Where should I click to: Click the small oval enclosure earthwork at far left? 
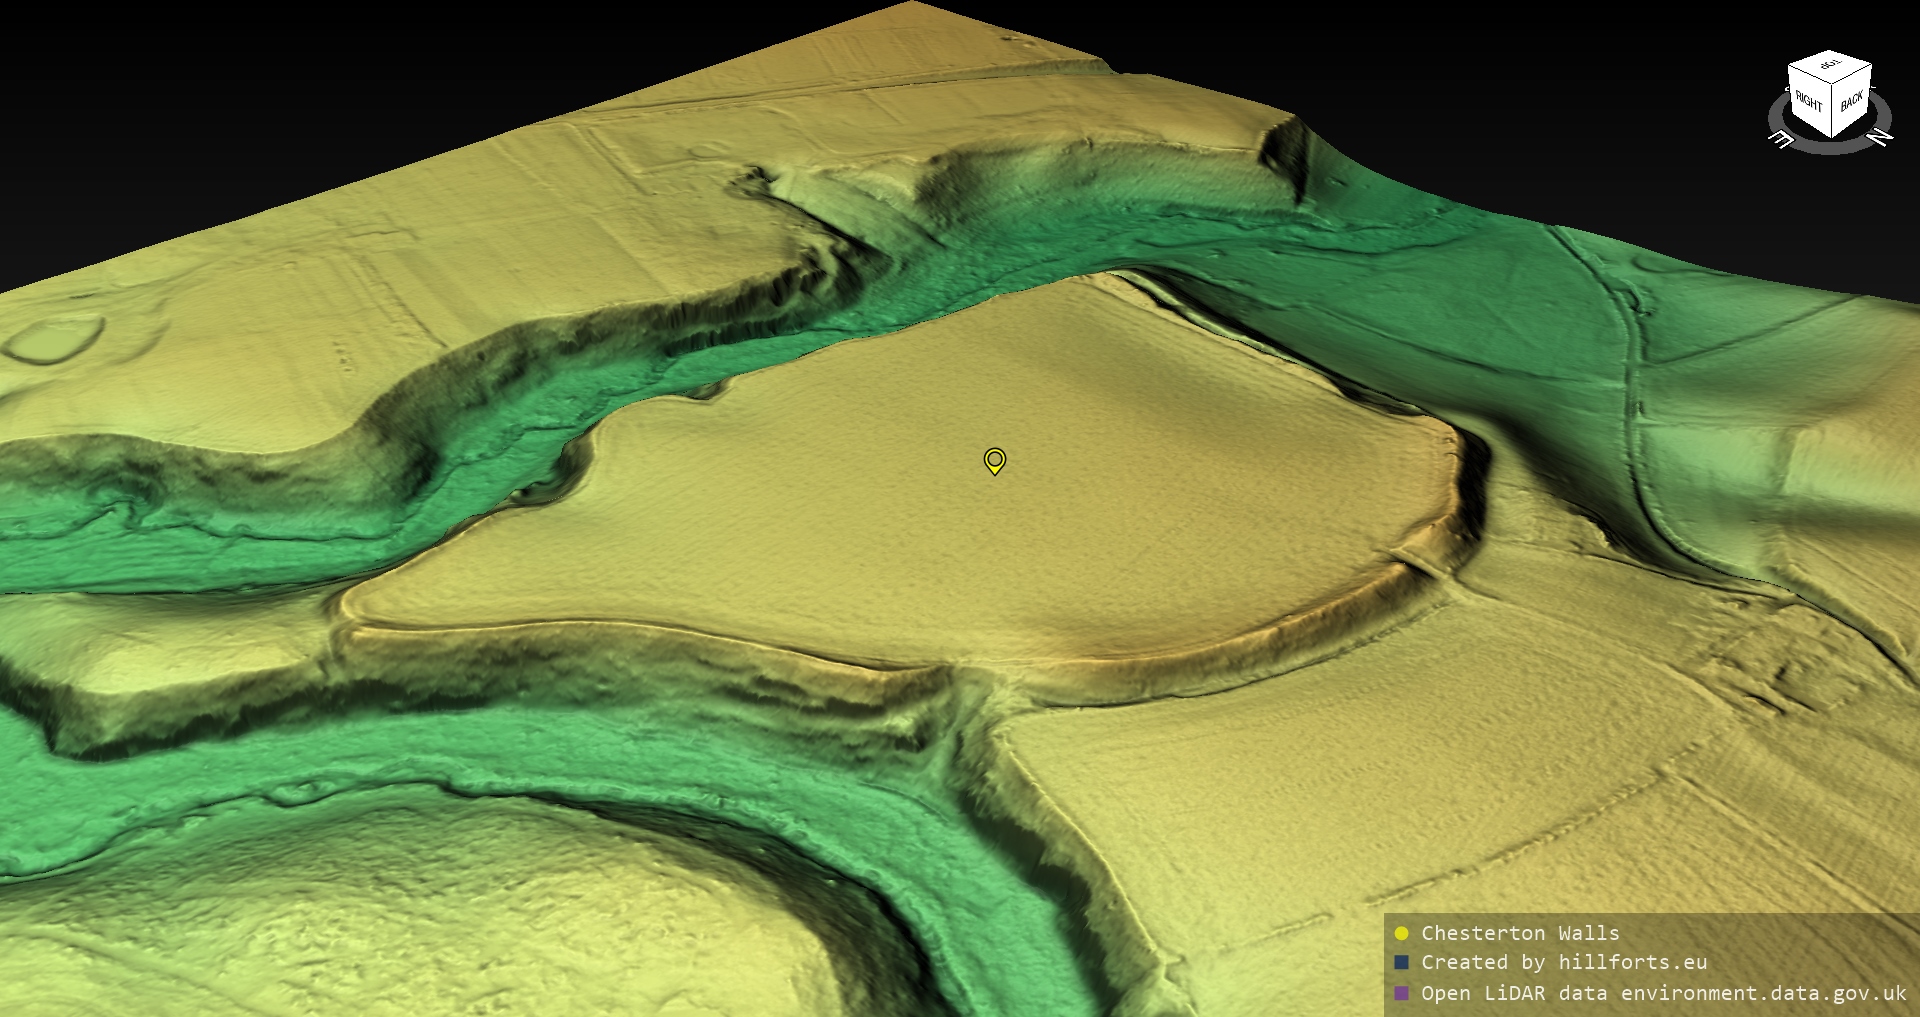pyautogui.click(x=55, y=338)
